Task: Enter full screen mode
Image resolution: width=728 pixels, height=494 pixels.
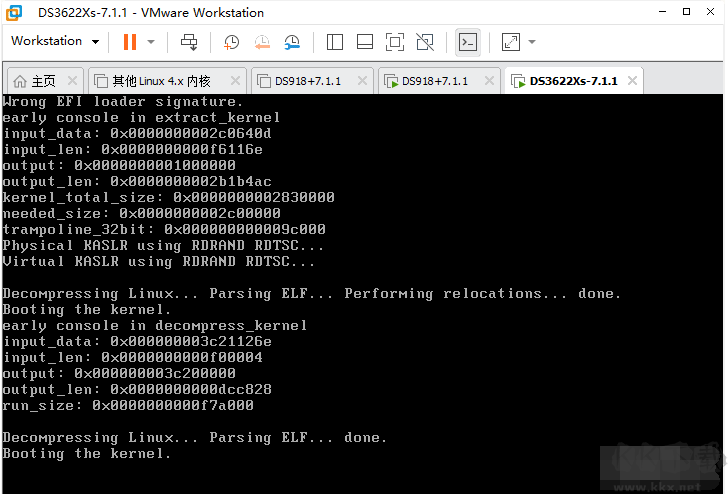Action: (x=395, y=42)
